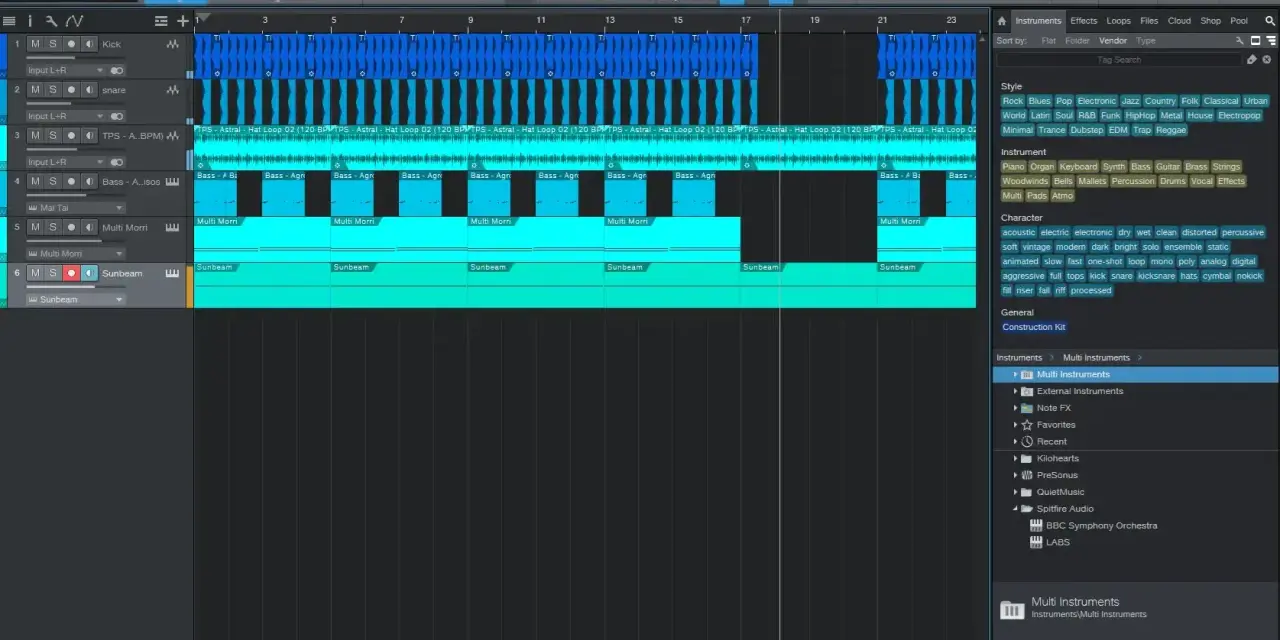Switch to the Shop browser tab
The image size is (1280, 640).
click(1210, 21)
